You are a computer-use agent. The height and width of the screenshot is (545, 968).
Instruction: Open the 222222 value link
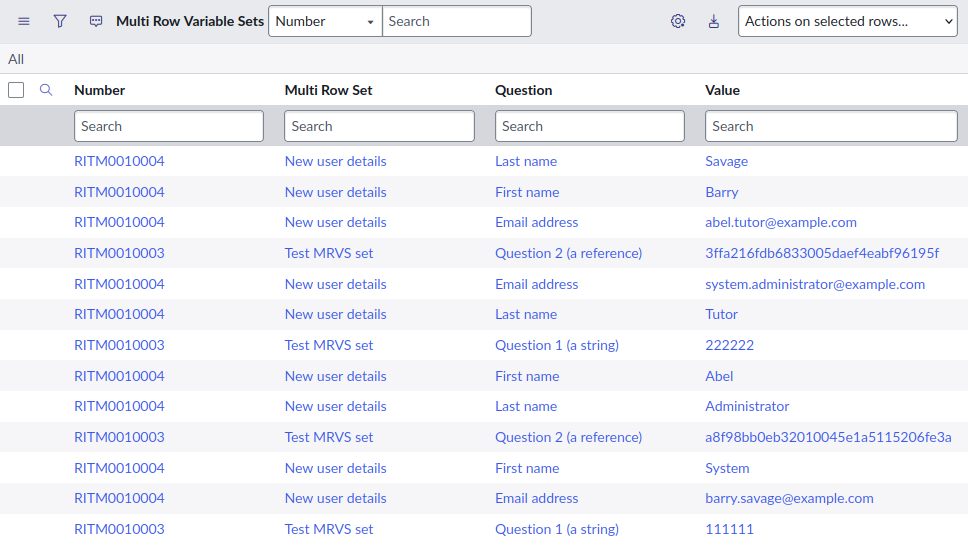point(730,345)
